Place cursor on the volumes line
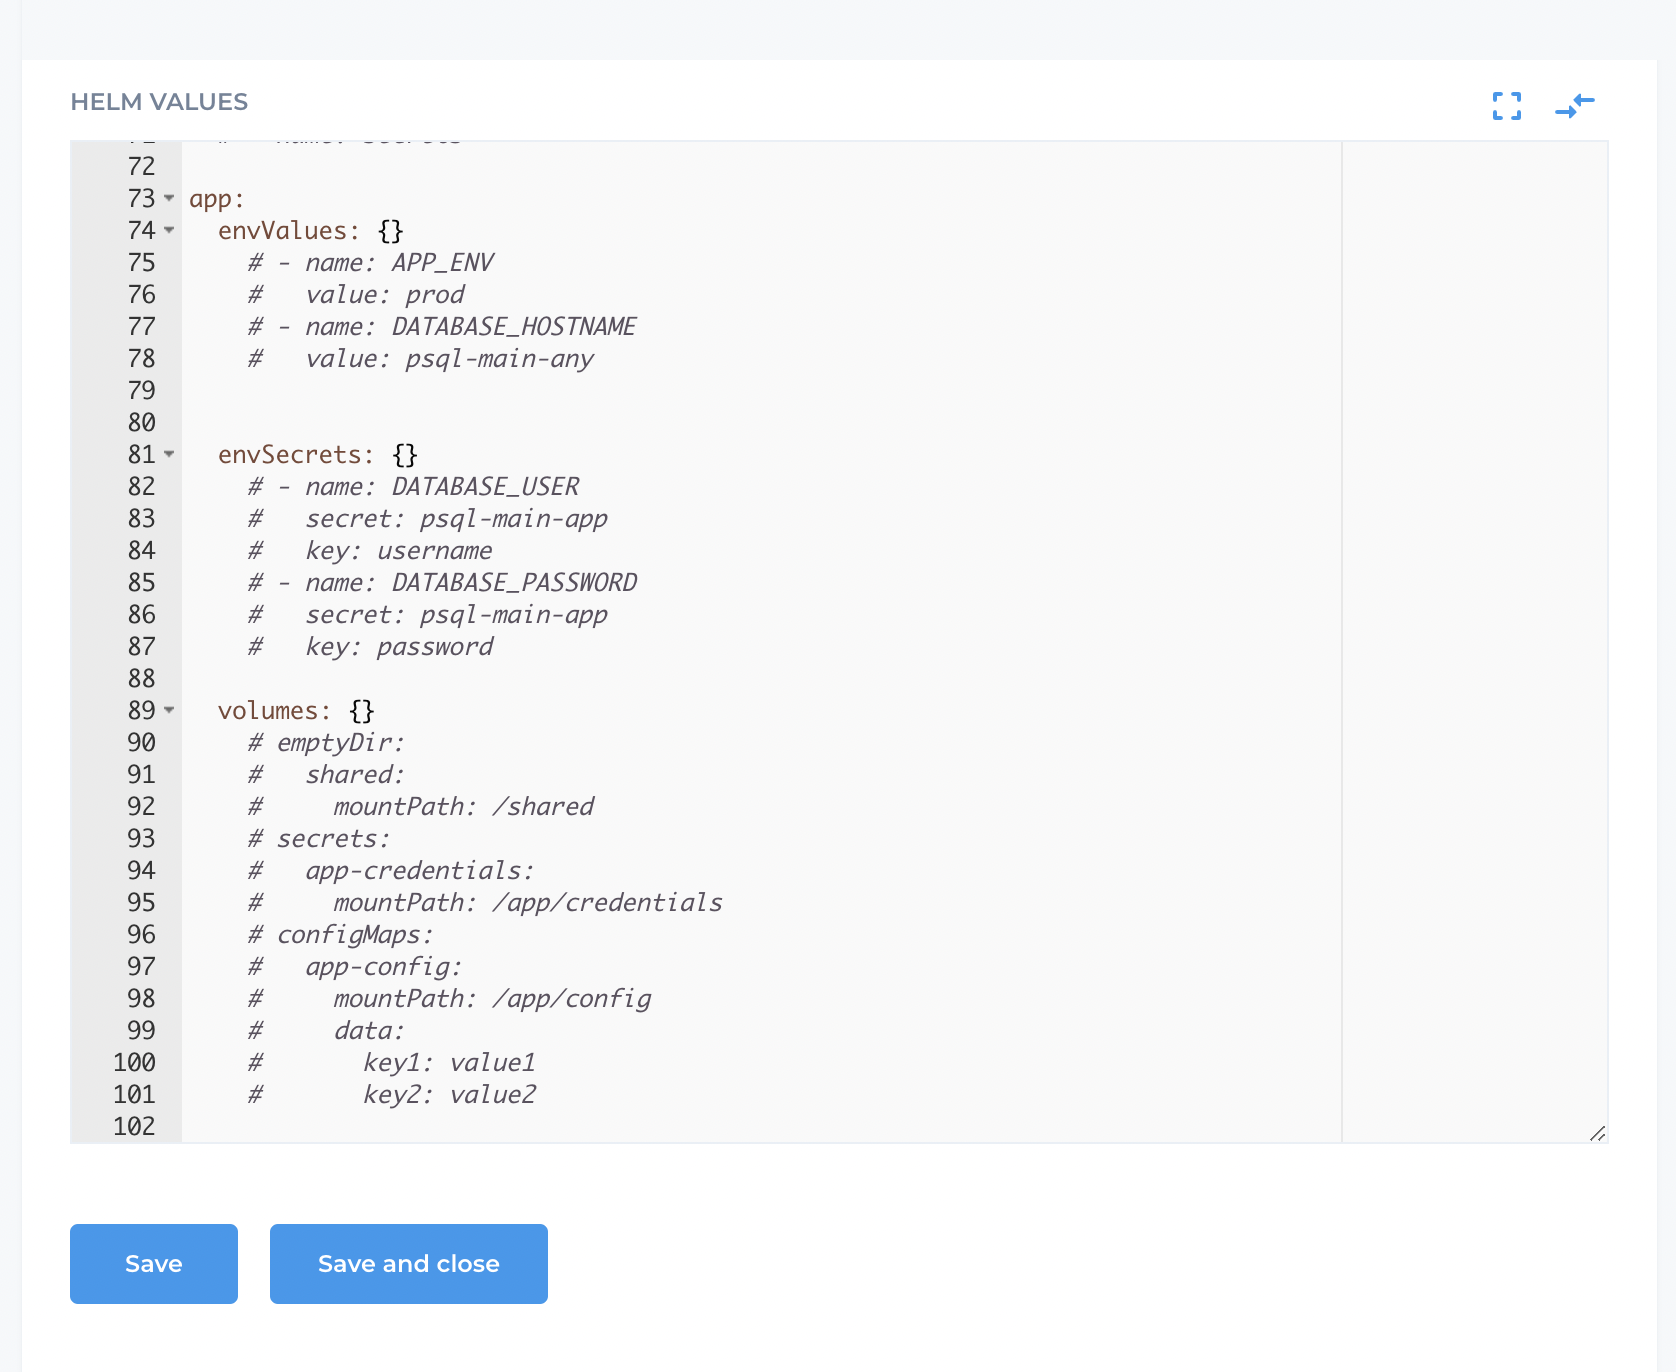 pos(272,711)
